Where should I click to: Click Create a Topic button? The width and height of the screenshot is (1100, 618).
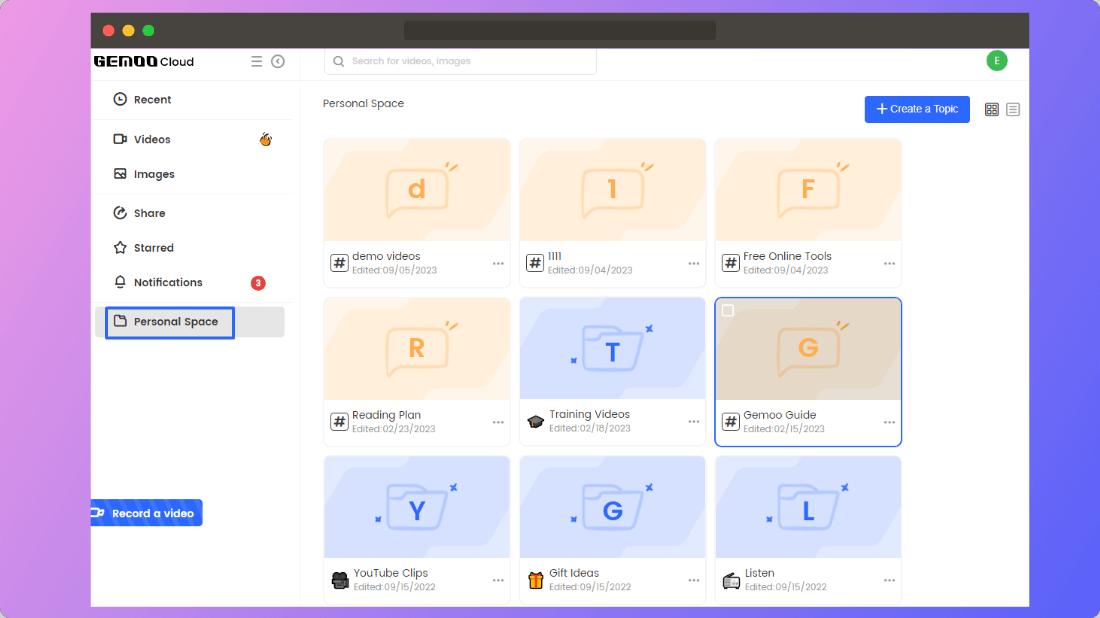pyautogui.click(x=916, y=109)
